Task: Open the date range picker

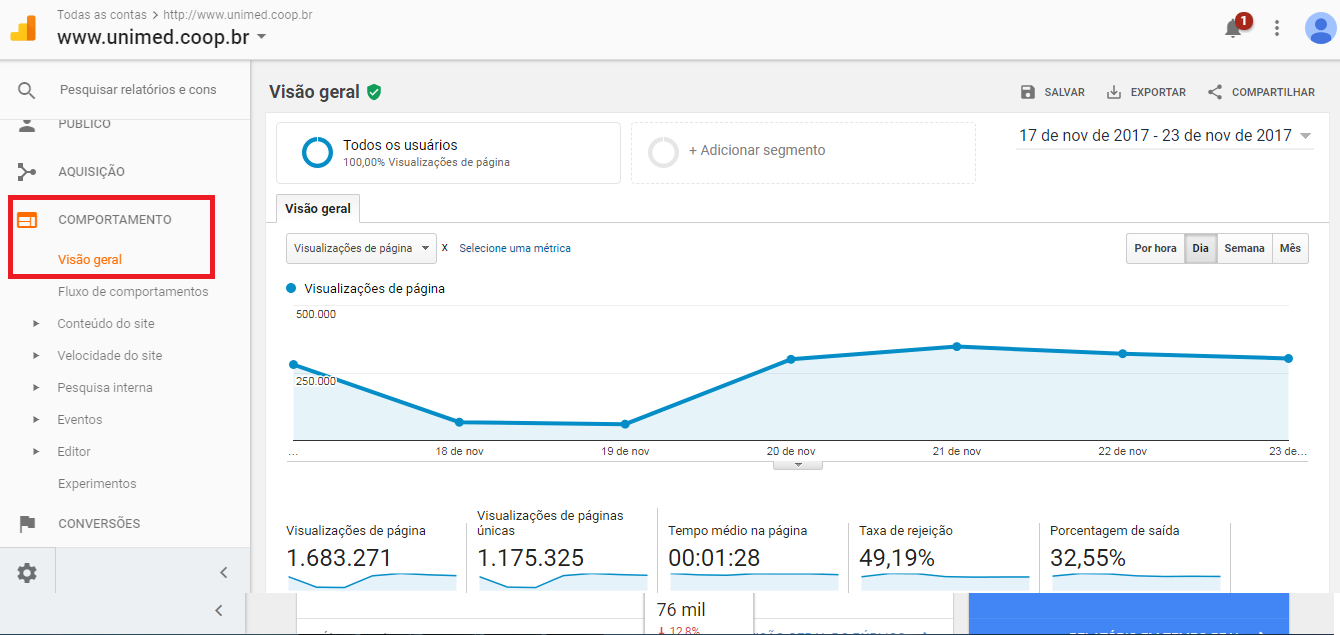Action: point(1164,136)
